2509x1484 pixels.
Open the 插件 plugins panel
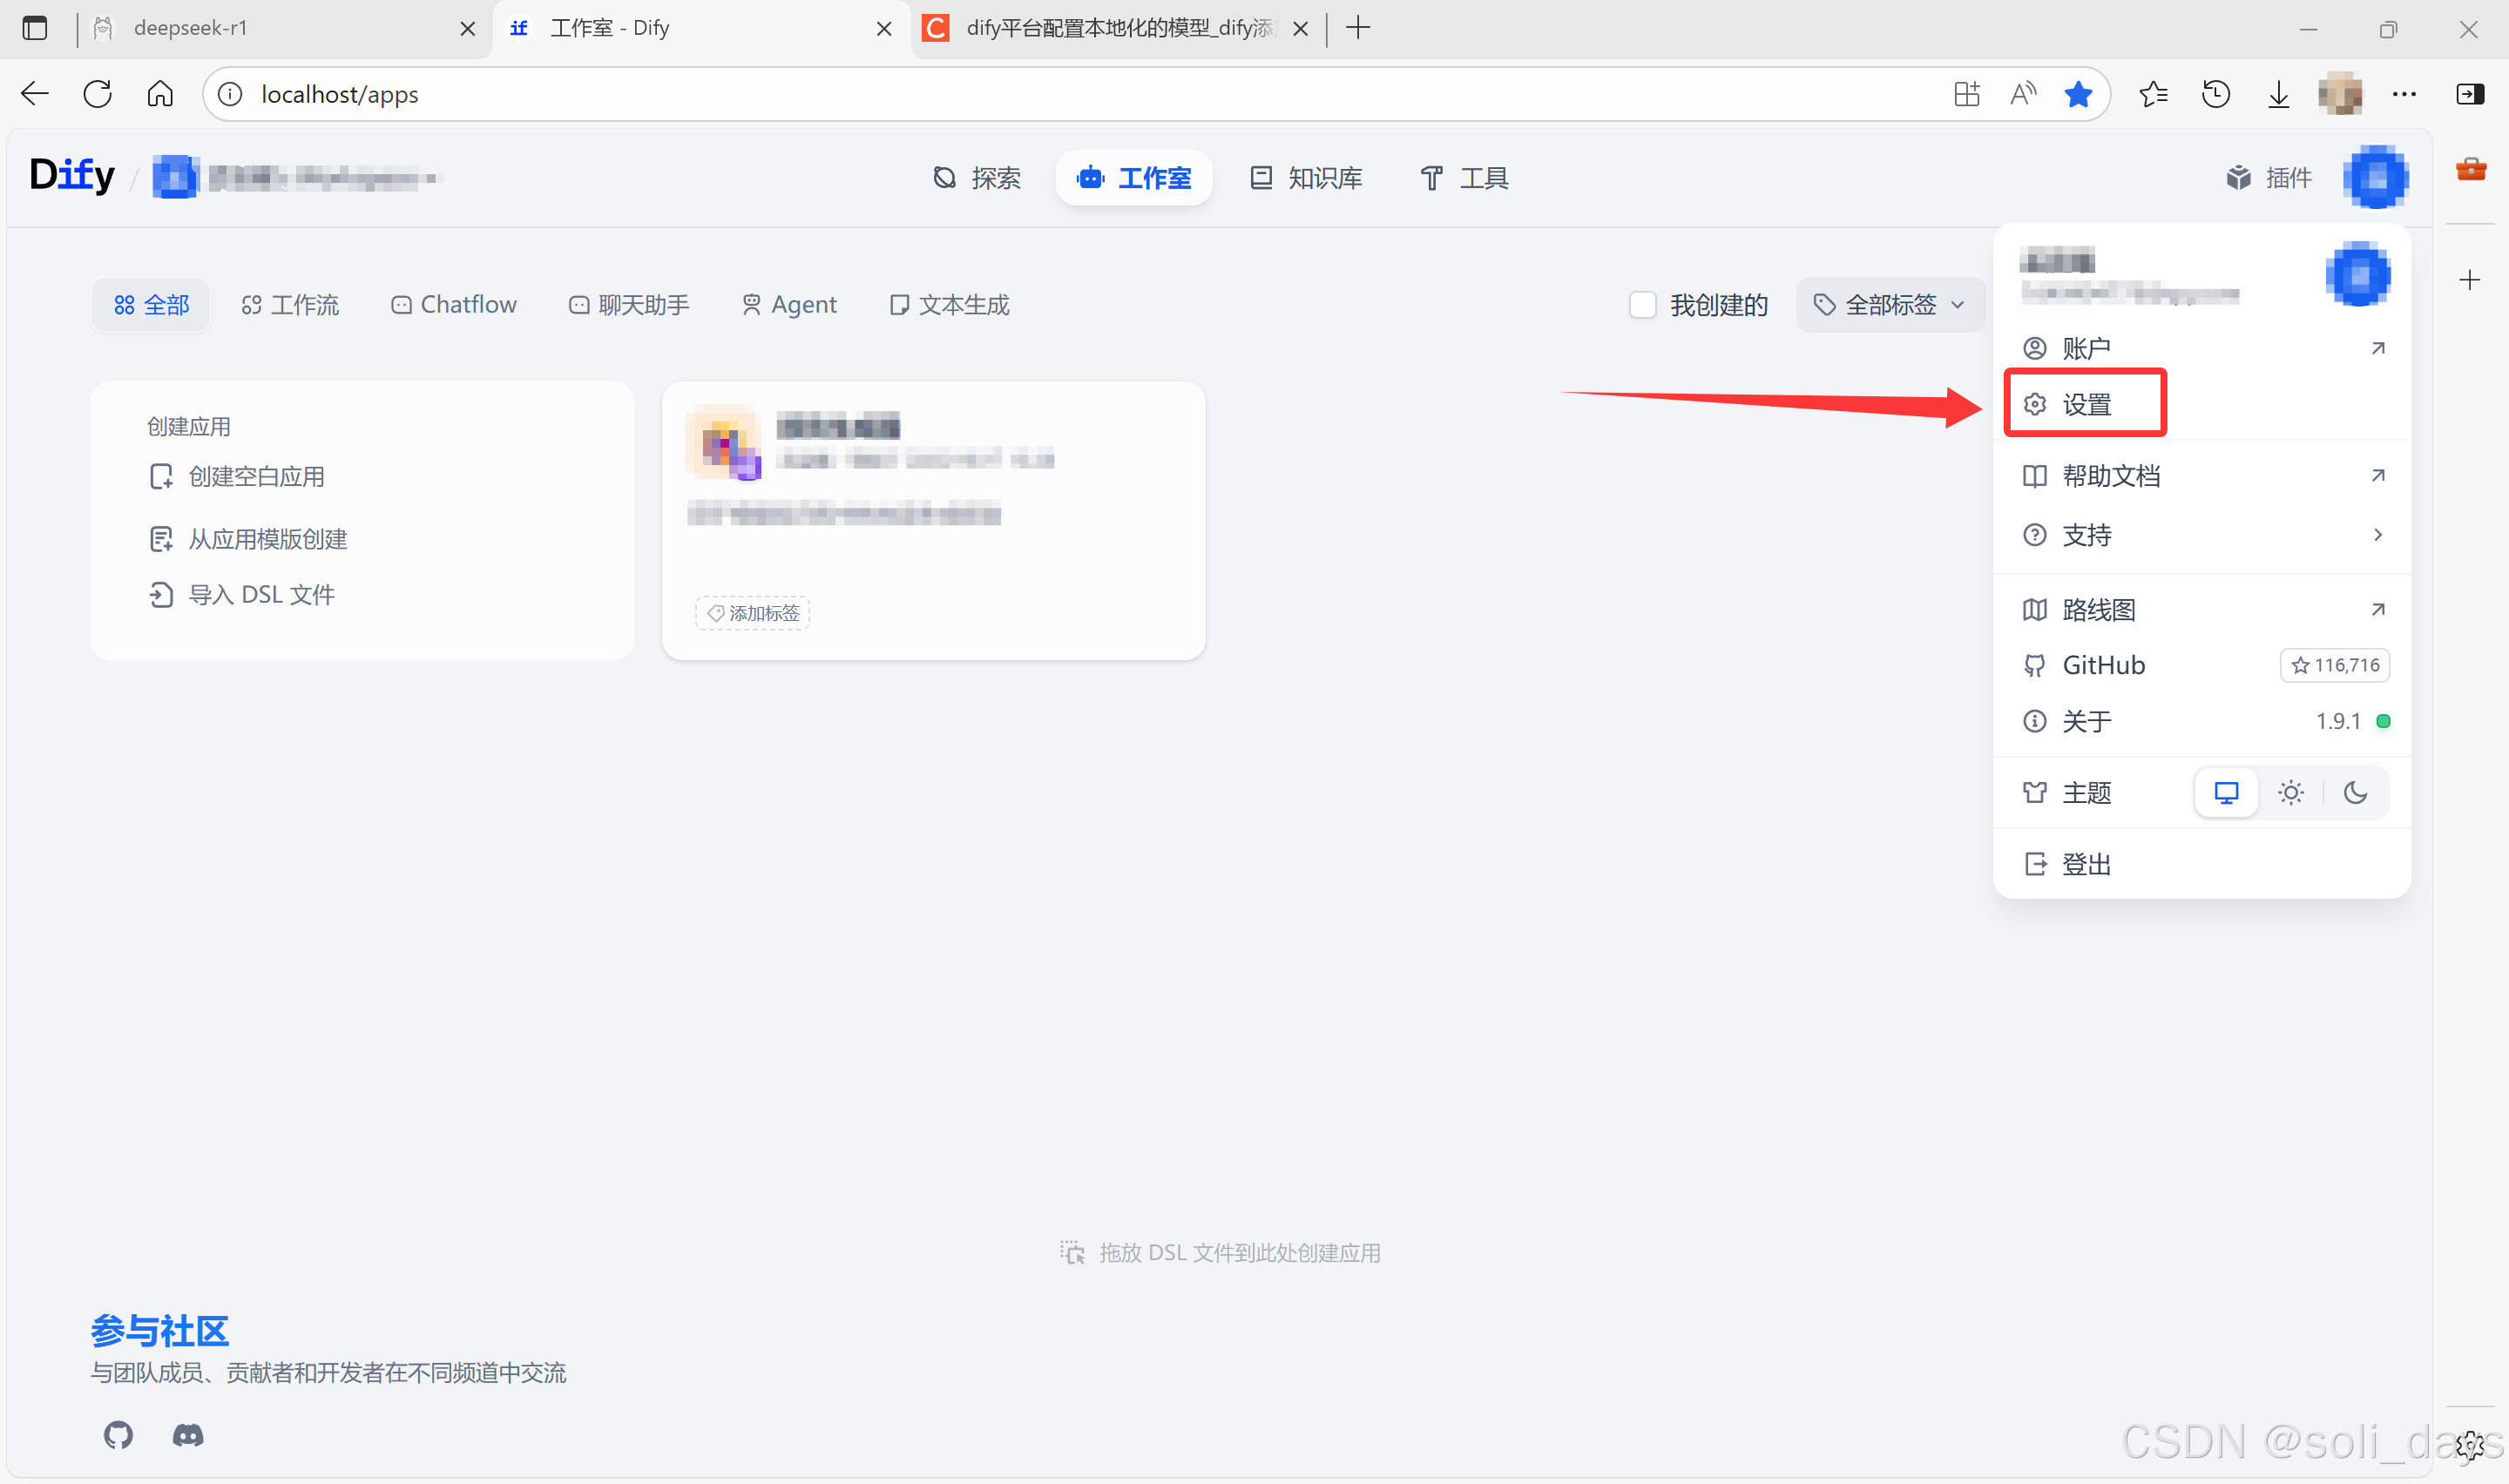(x=2269, y=177)
